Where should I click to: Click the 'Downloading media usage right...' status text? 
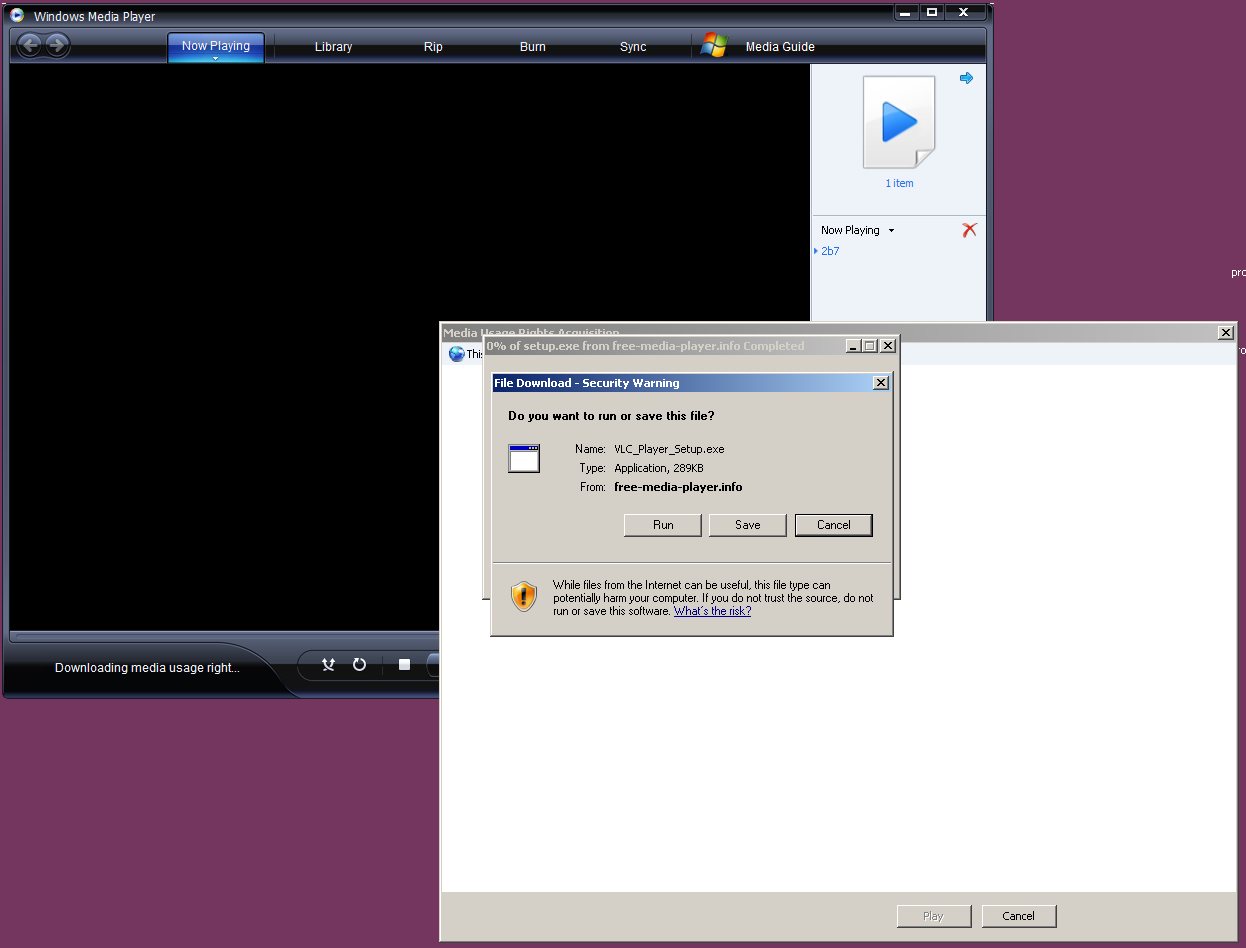pos(147,668)
